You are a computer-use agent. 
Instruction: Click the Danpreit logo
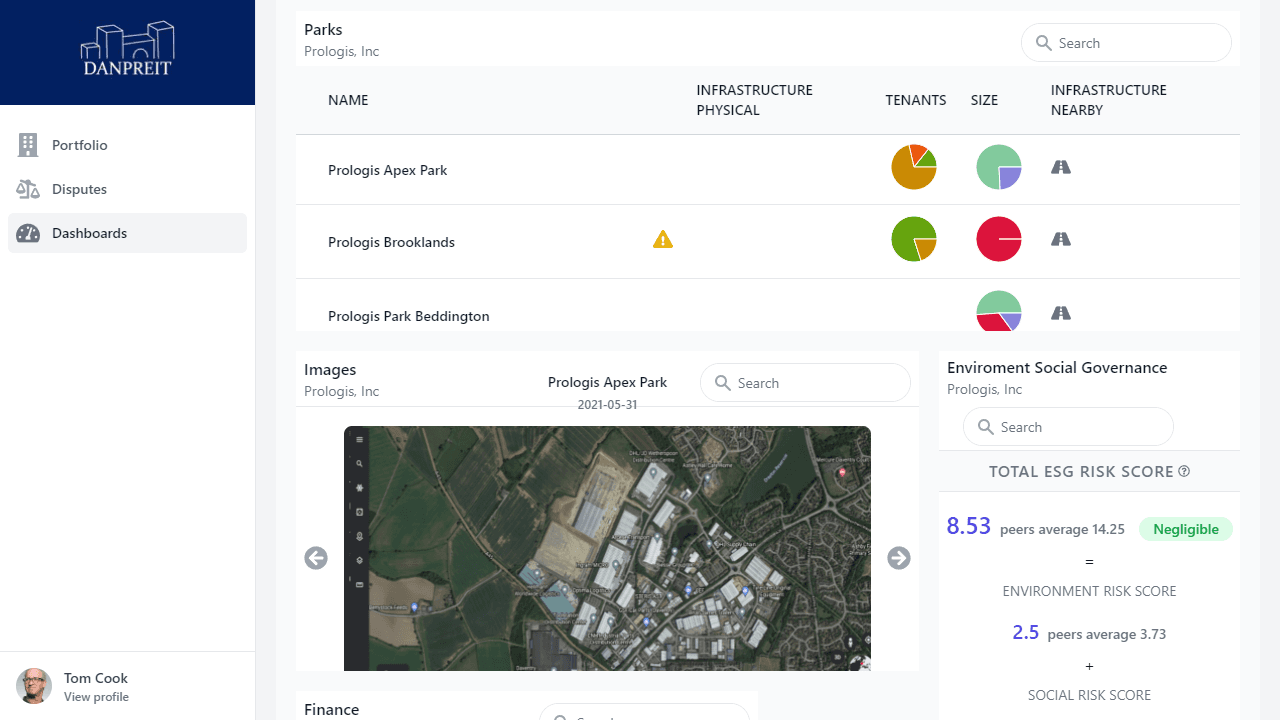tap(127, 49)
